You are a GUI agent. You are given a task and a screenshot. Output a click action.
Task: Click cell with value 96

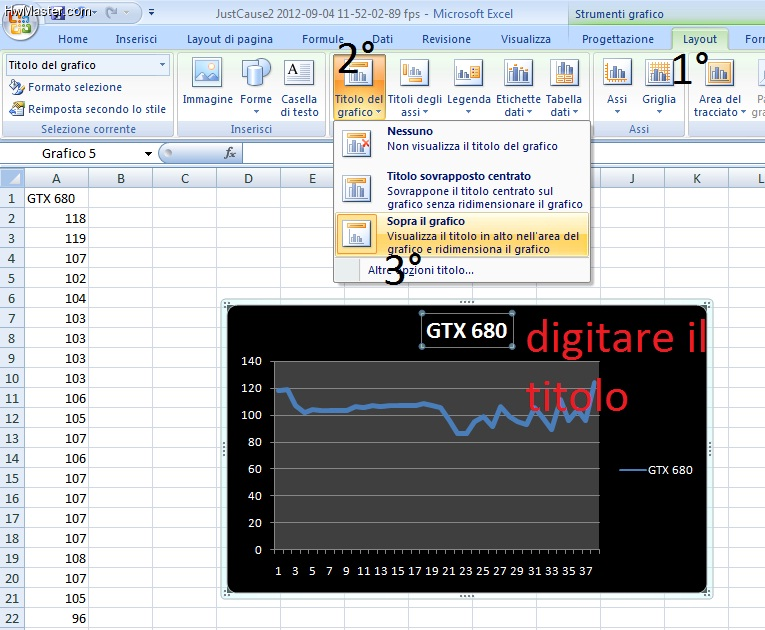coord(57,619)
